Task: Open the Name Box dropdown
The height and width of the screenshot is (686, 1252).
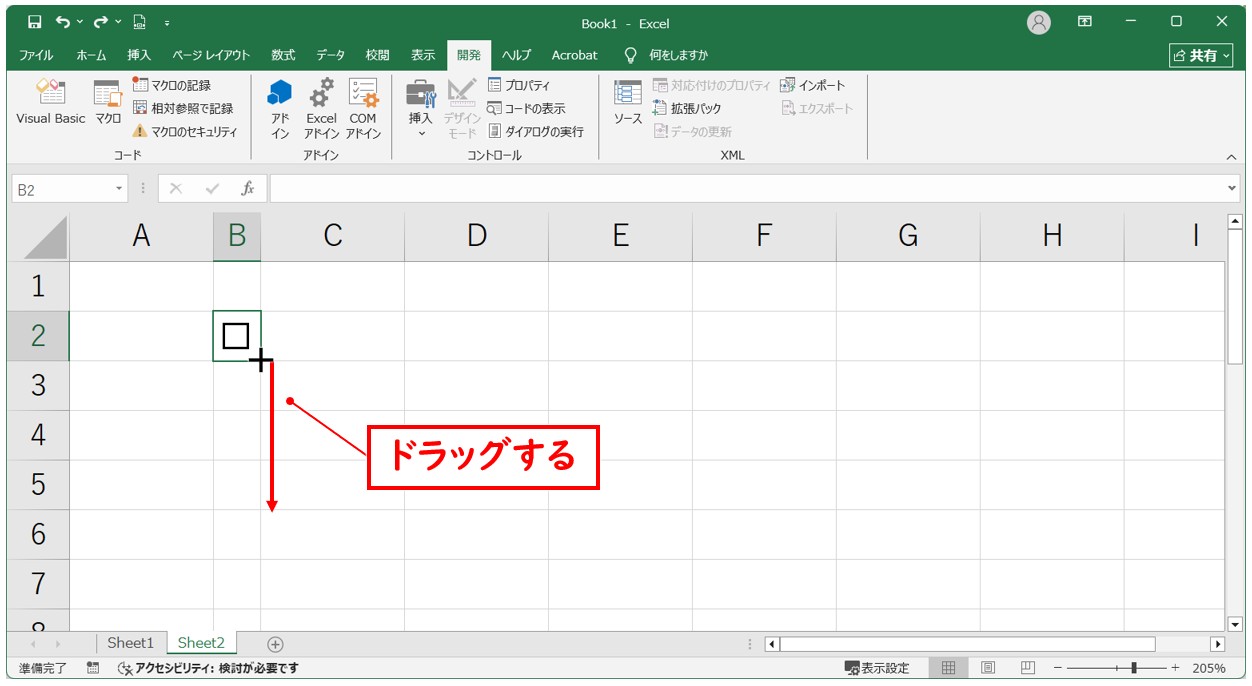Action: point(120,189)
